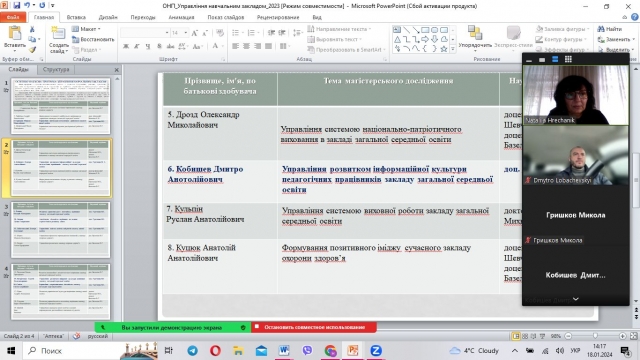Toggle italic (К) formatting
Screen dimensions: 640x360
pyautogui.click(x=137, y=46)
